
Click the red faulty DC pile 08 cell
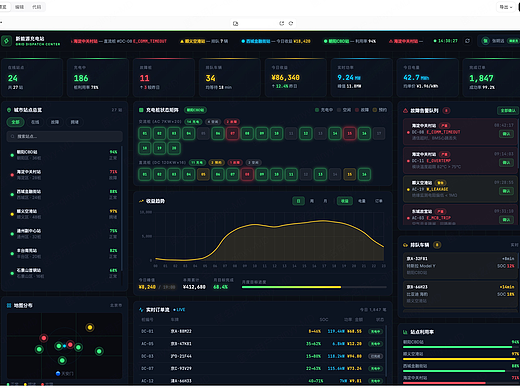[247, 174]
